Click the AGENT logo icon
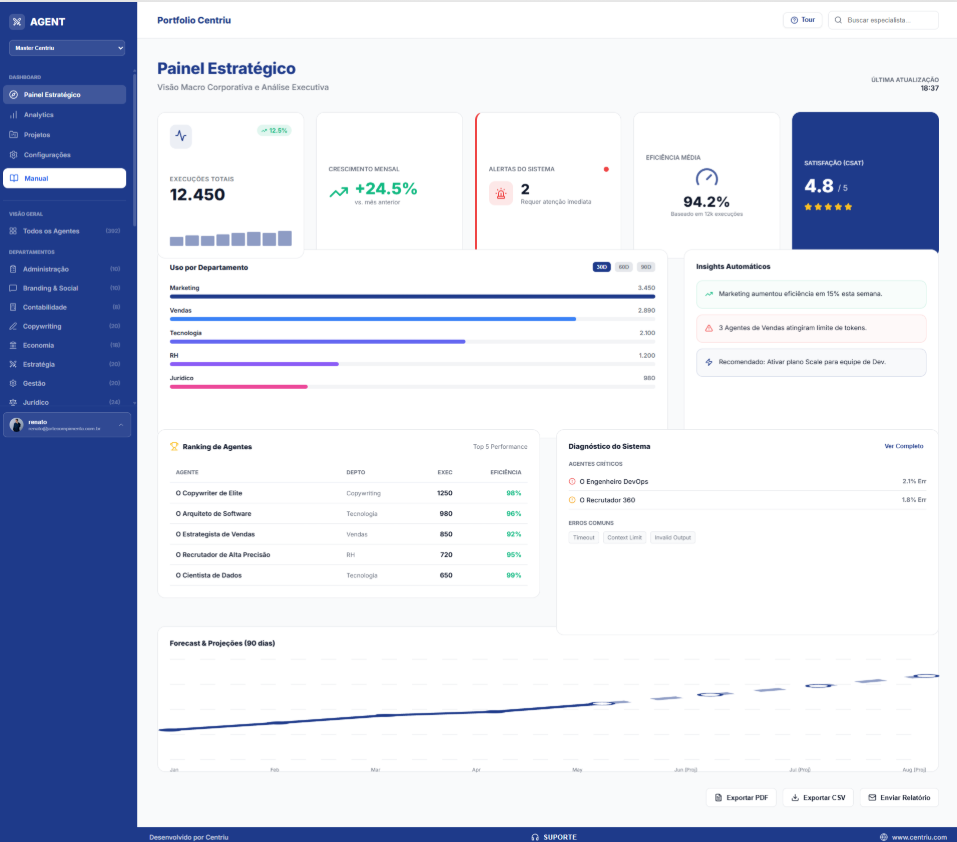Screen dimensions: 957x842 17,22
